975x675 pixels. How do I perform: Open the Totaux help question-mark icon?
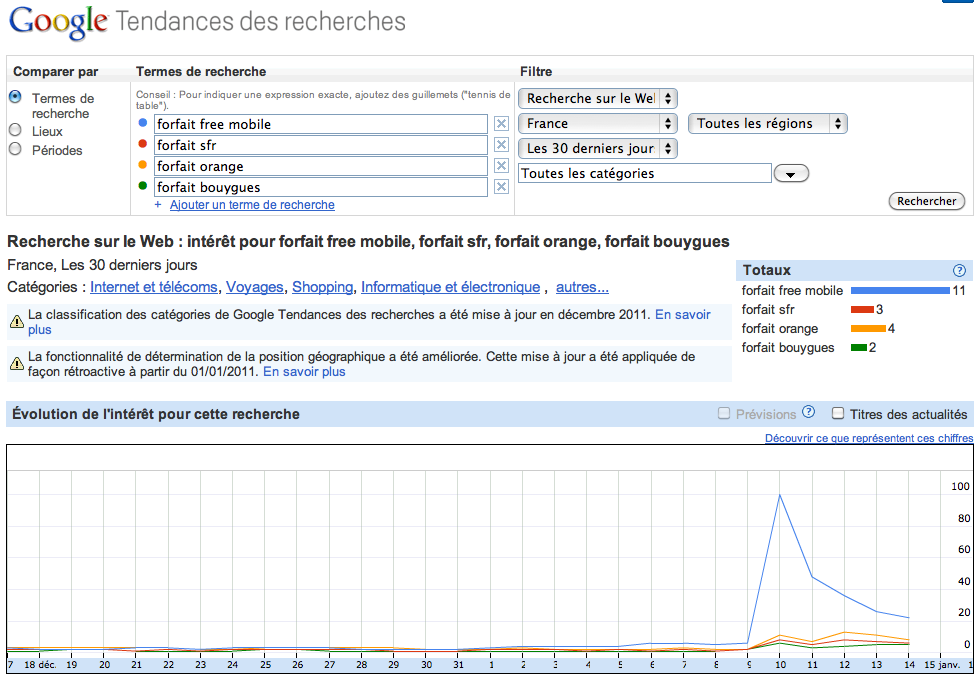pyautogui.click(x=959, y=270)
